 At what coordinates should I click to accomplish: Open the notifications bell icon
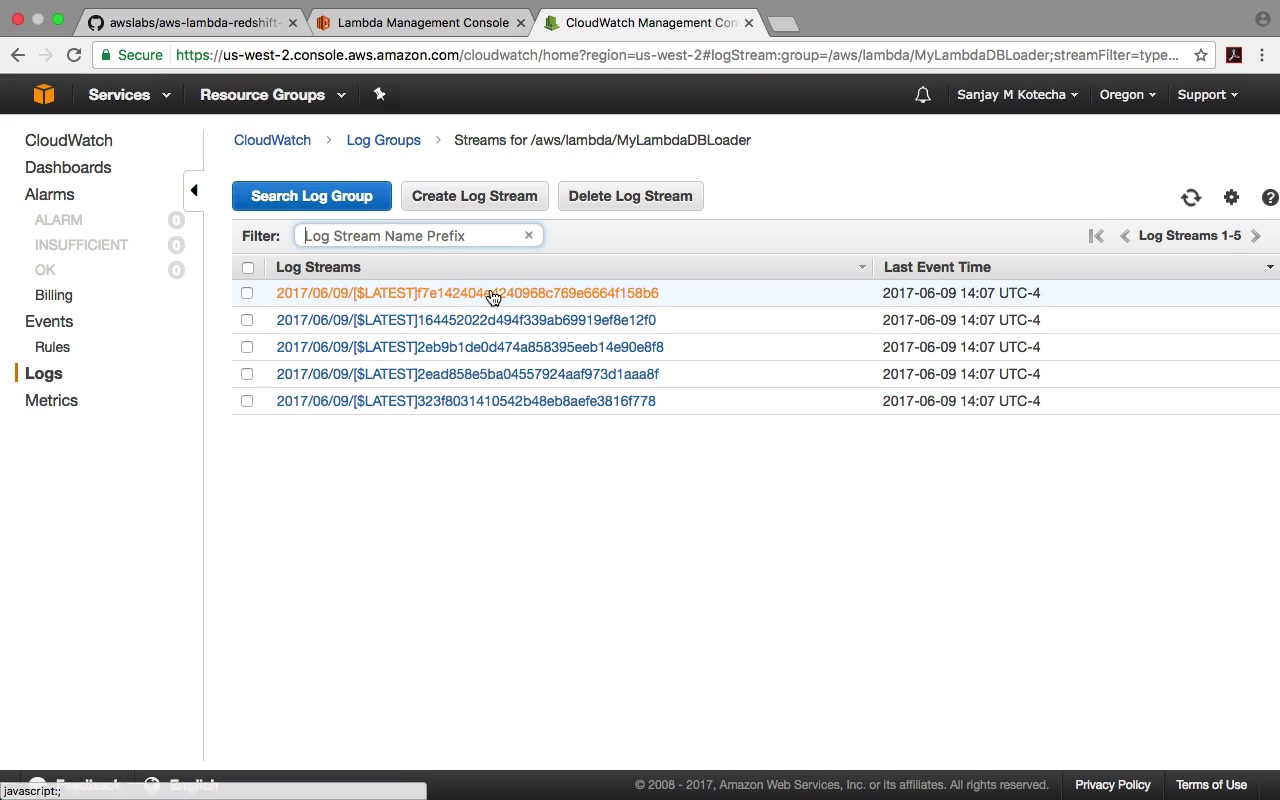tap(923, 94)
